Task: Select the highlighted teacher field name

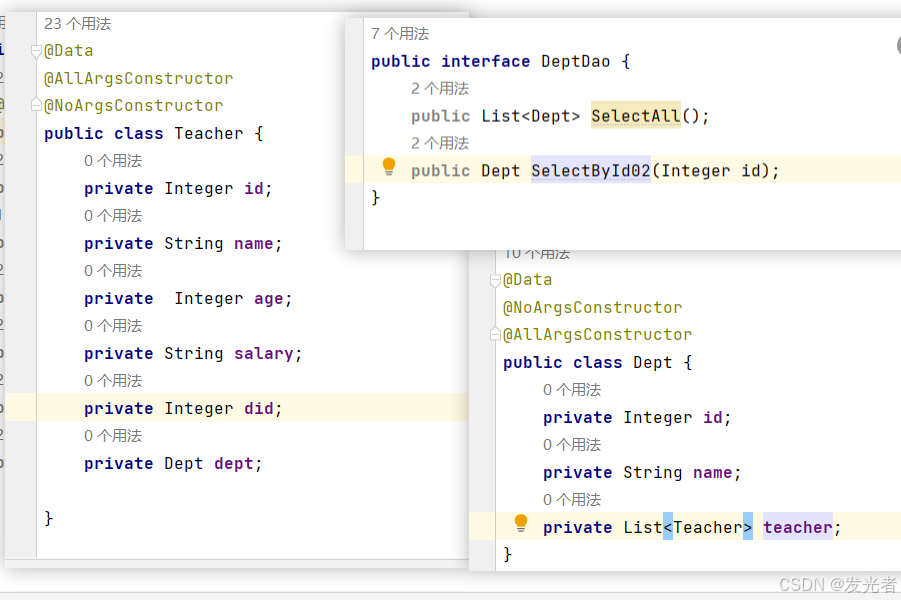Action: pos(797,527)
